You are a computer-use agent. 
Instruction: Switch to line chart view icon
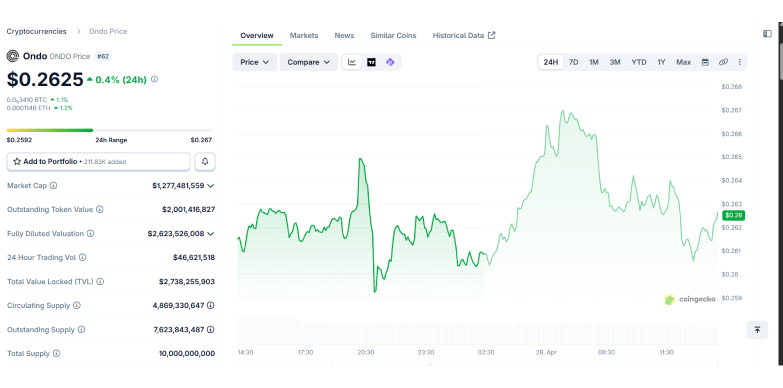tap(352, 62)
